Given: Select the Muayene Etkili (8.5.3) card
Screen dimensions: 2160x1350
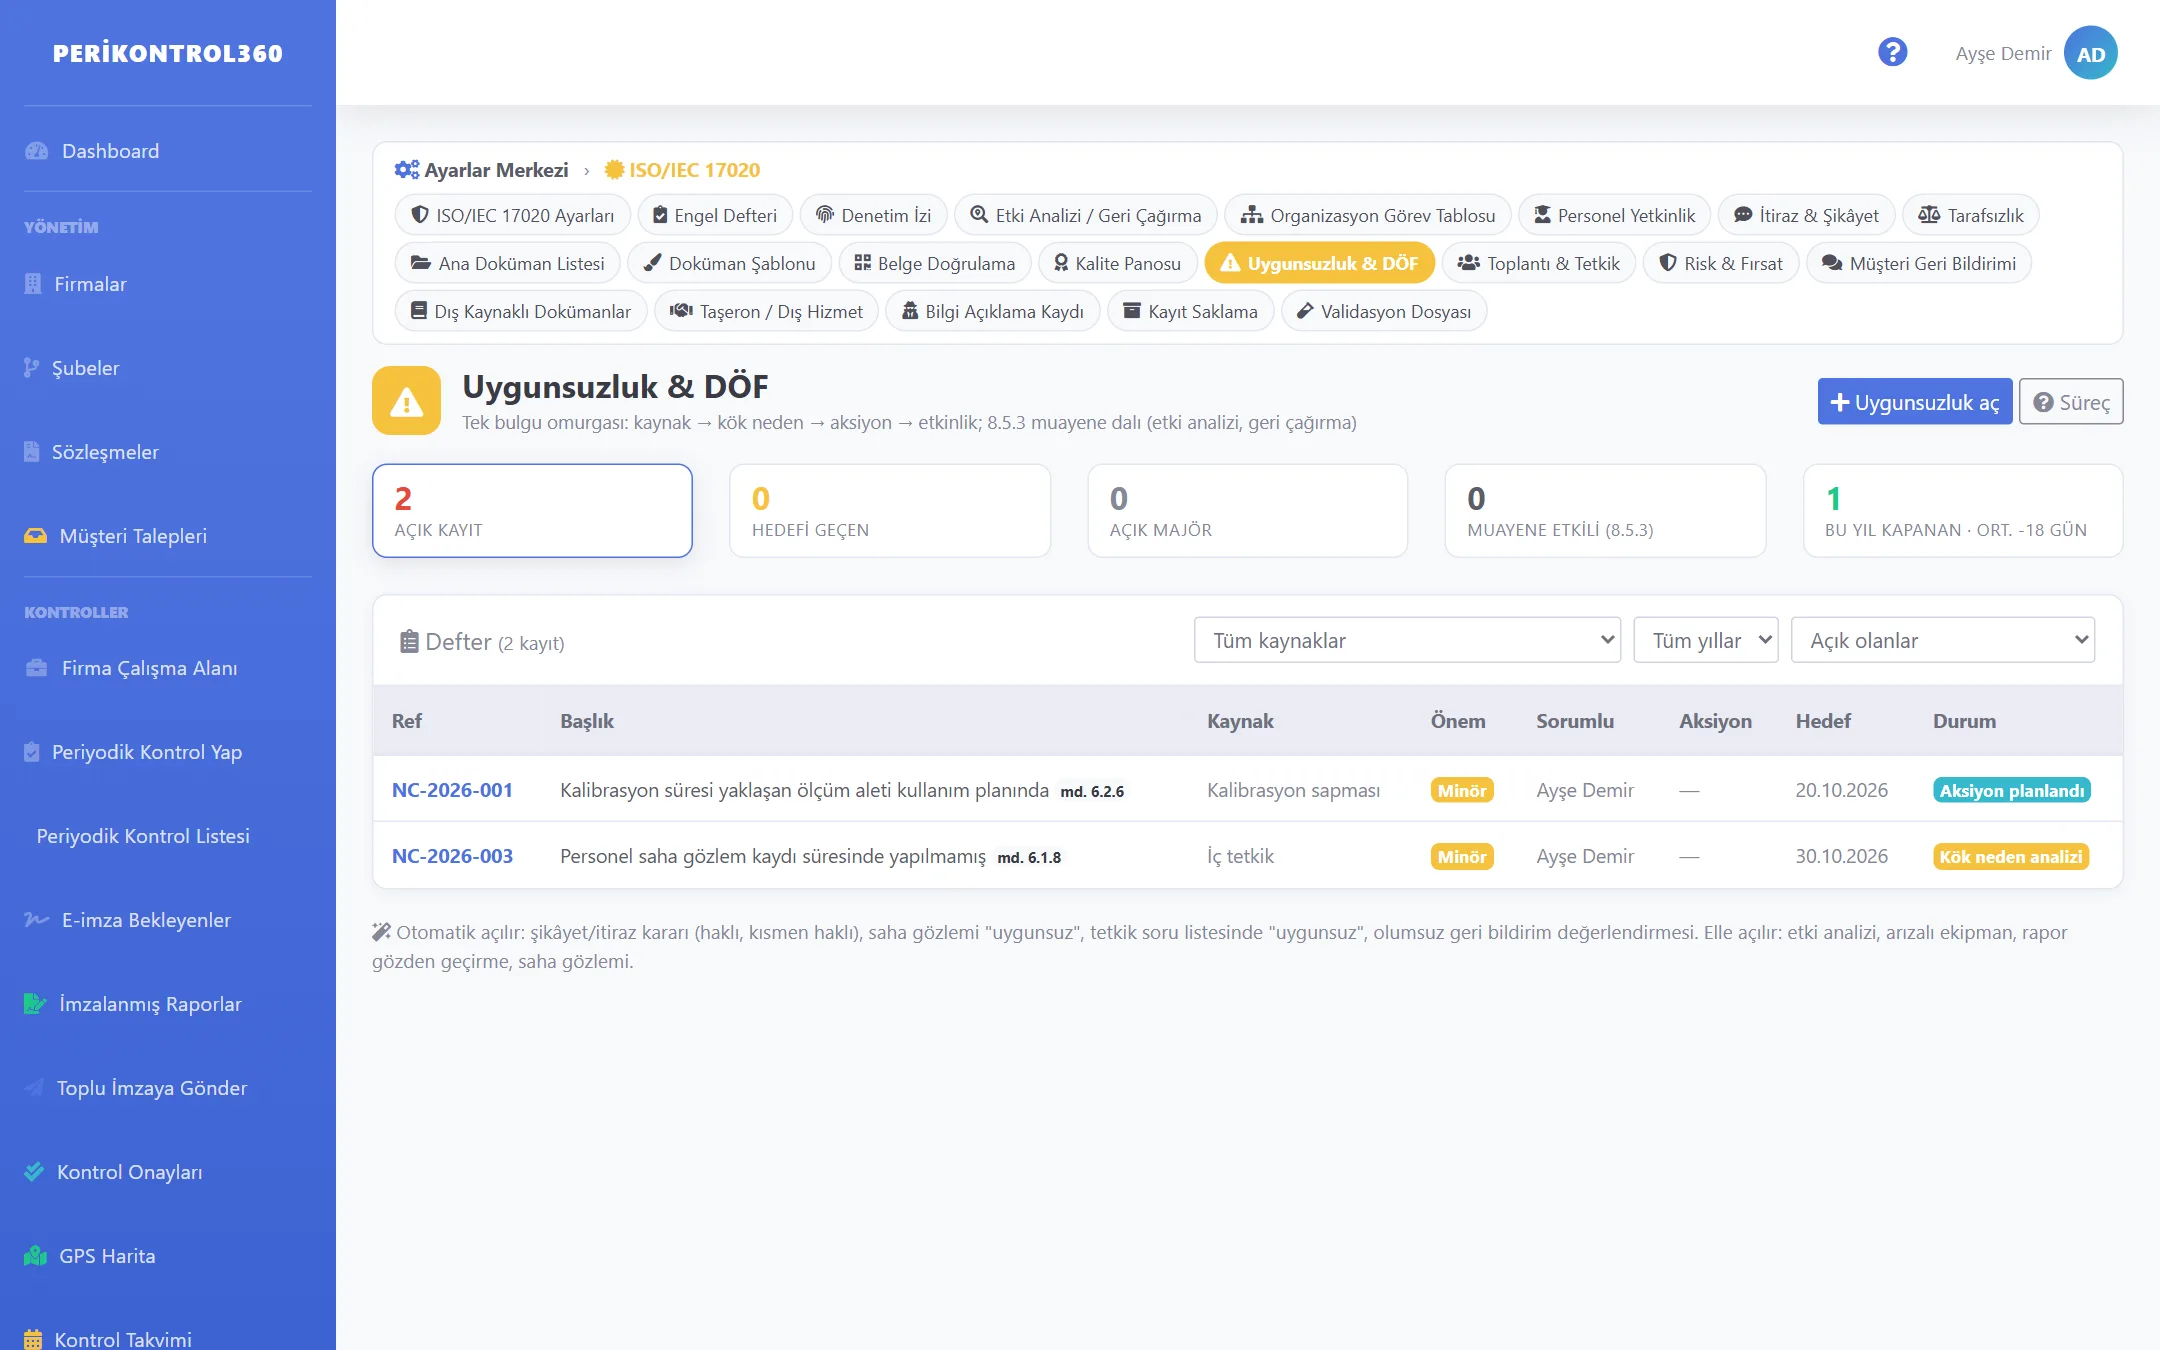Looking at the screenshot, I should [x=1605, y=510].
